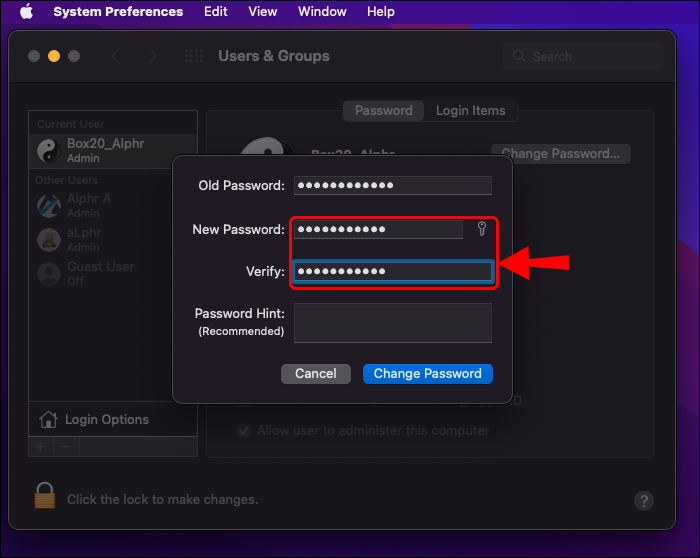Focus the Password Hint text box
700x558 pixels.
tap(392, 323)
